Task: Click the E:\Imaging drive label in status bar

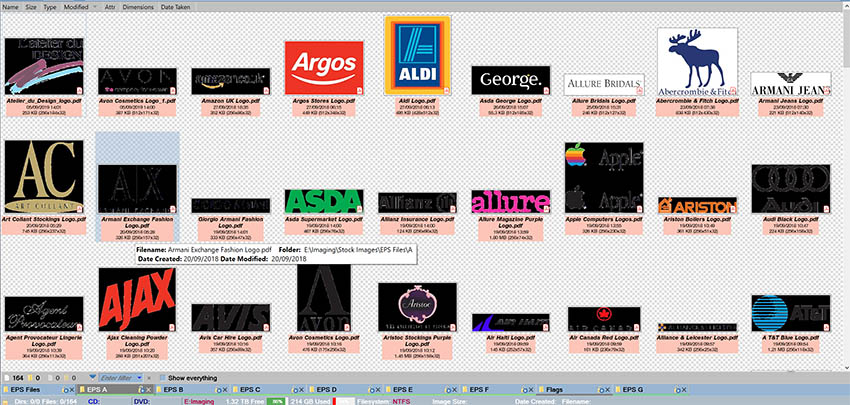Action: coord(199,401)
